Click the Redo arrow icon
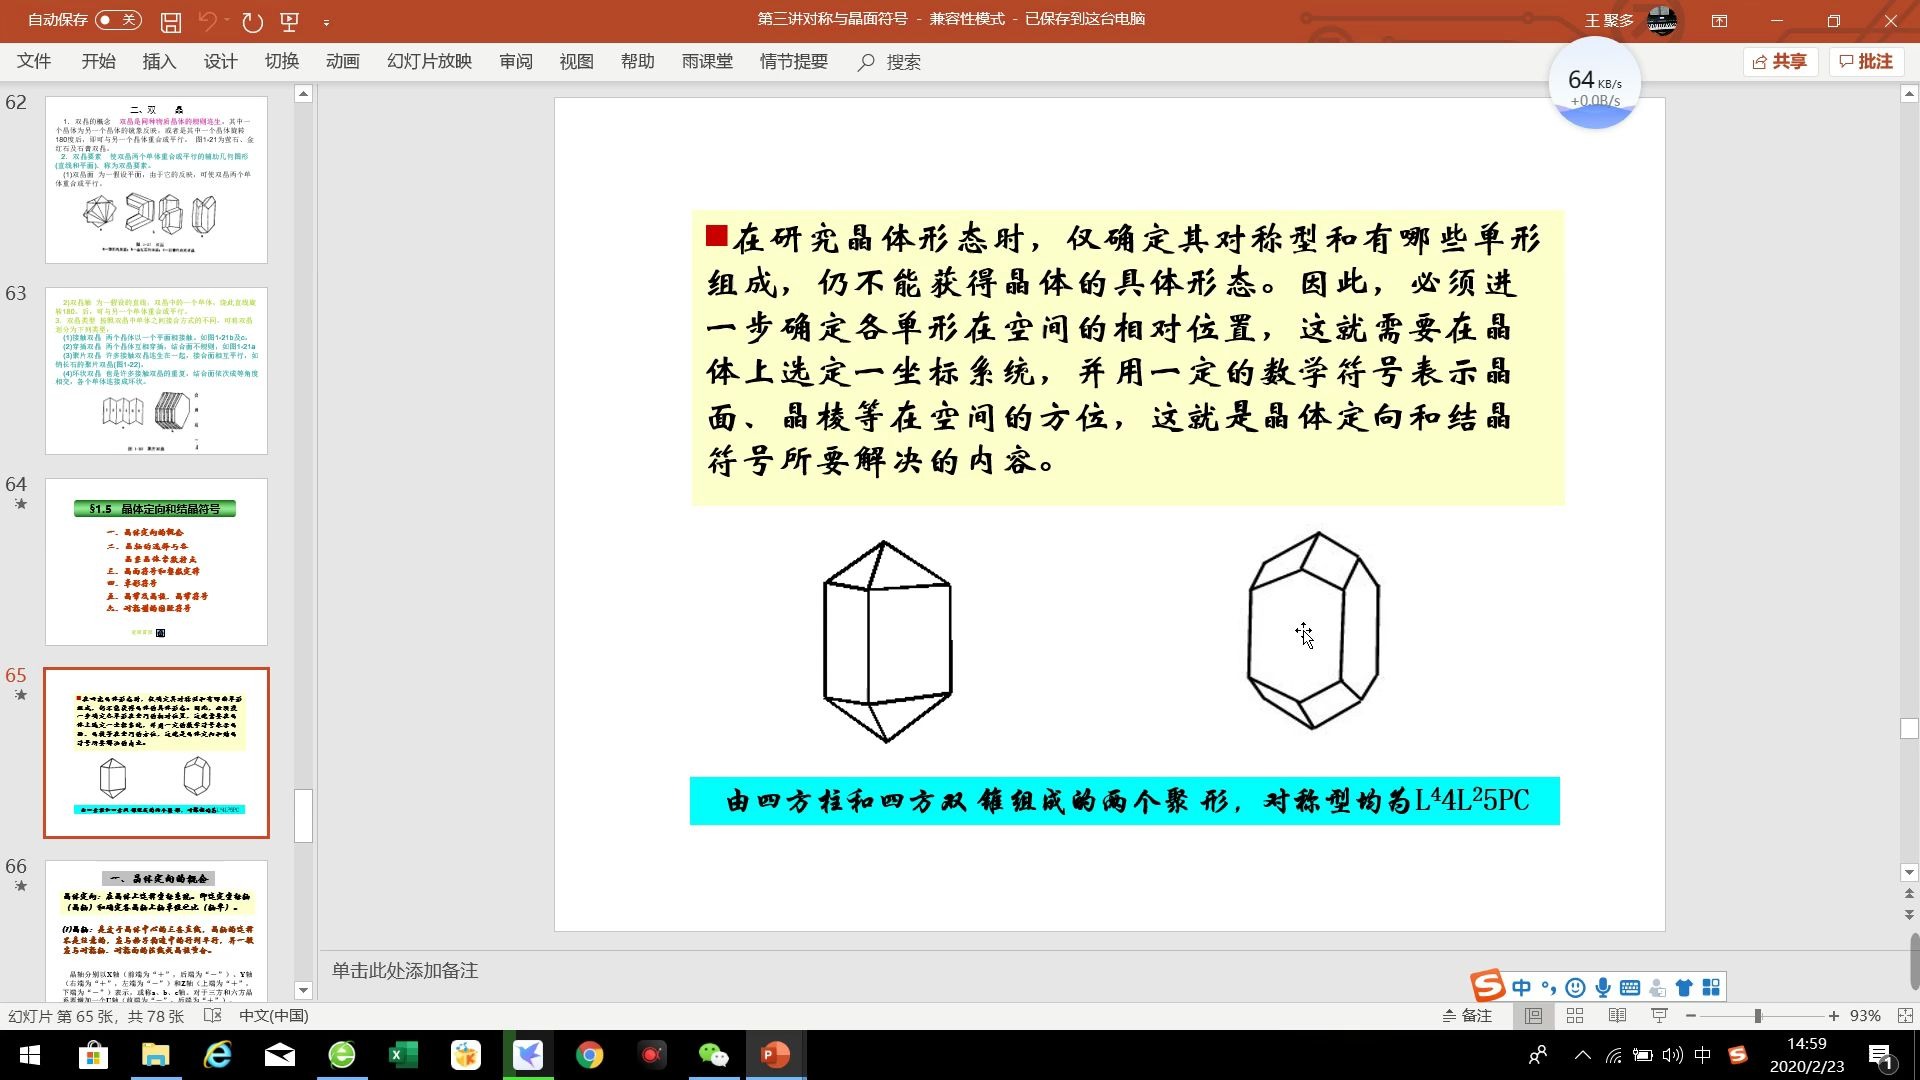1920x1080 pixels. pos(252,21)
